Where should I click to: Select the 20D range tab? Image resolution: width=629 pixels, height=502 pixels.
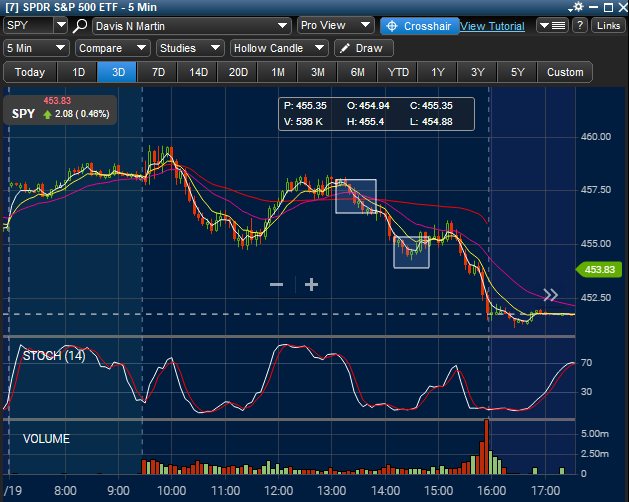(x=238, y=72)
